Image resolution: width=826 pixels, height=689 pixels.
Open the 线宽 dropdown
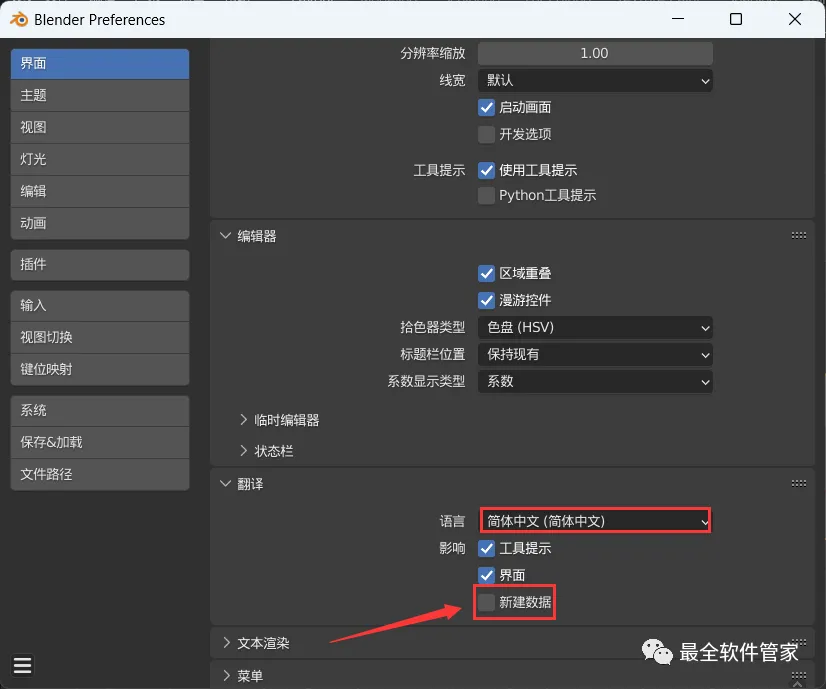point(595,81)
